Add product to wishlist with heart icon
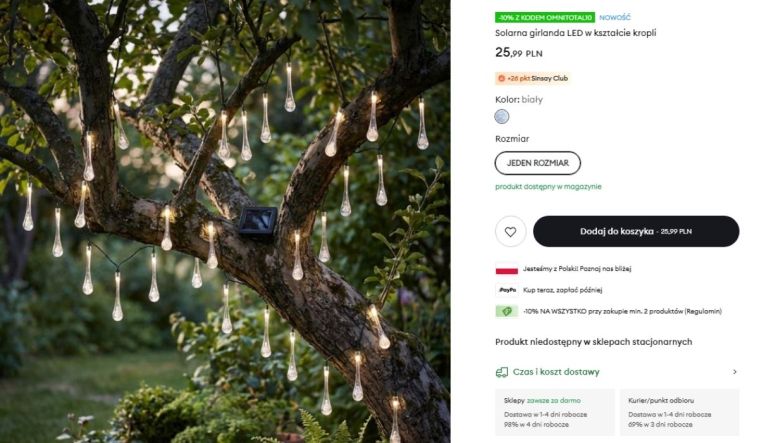The image size is (759, 443). coord(510,231)
